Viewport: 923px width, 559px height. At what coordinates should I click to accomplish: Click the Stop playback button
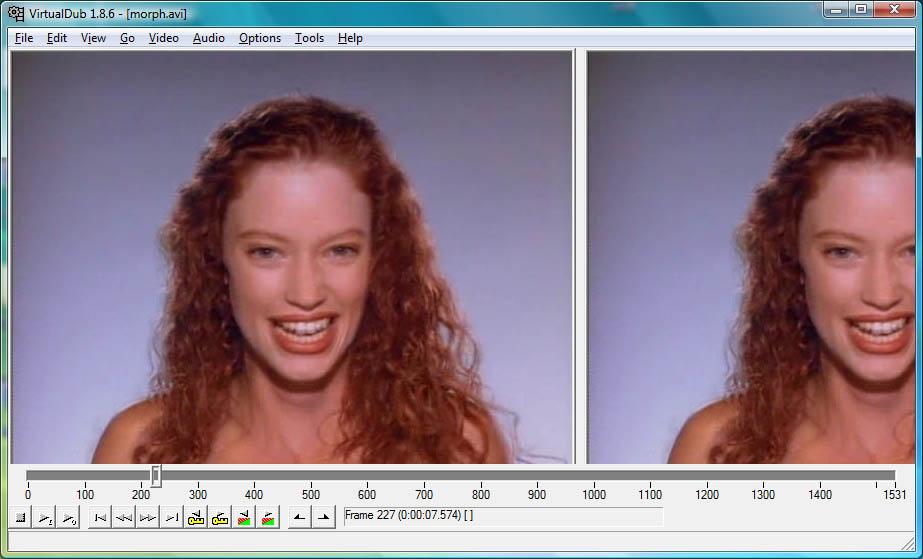tap(21, 518)
